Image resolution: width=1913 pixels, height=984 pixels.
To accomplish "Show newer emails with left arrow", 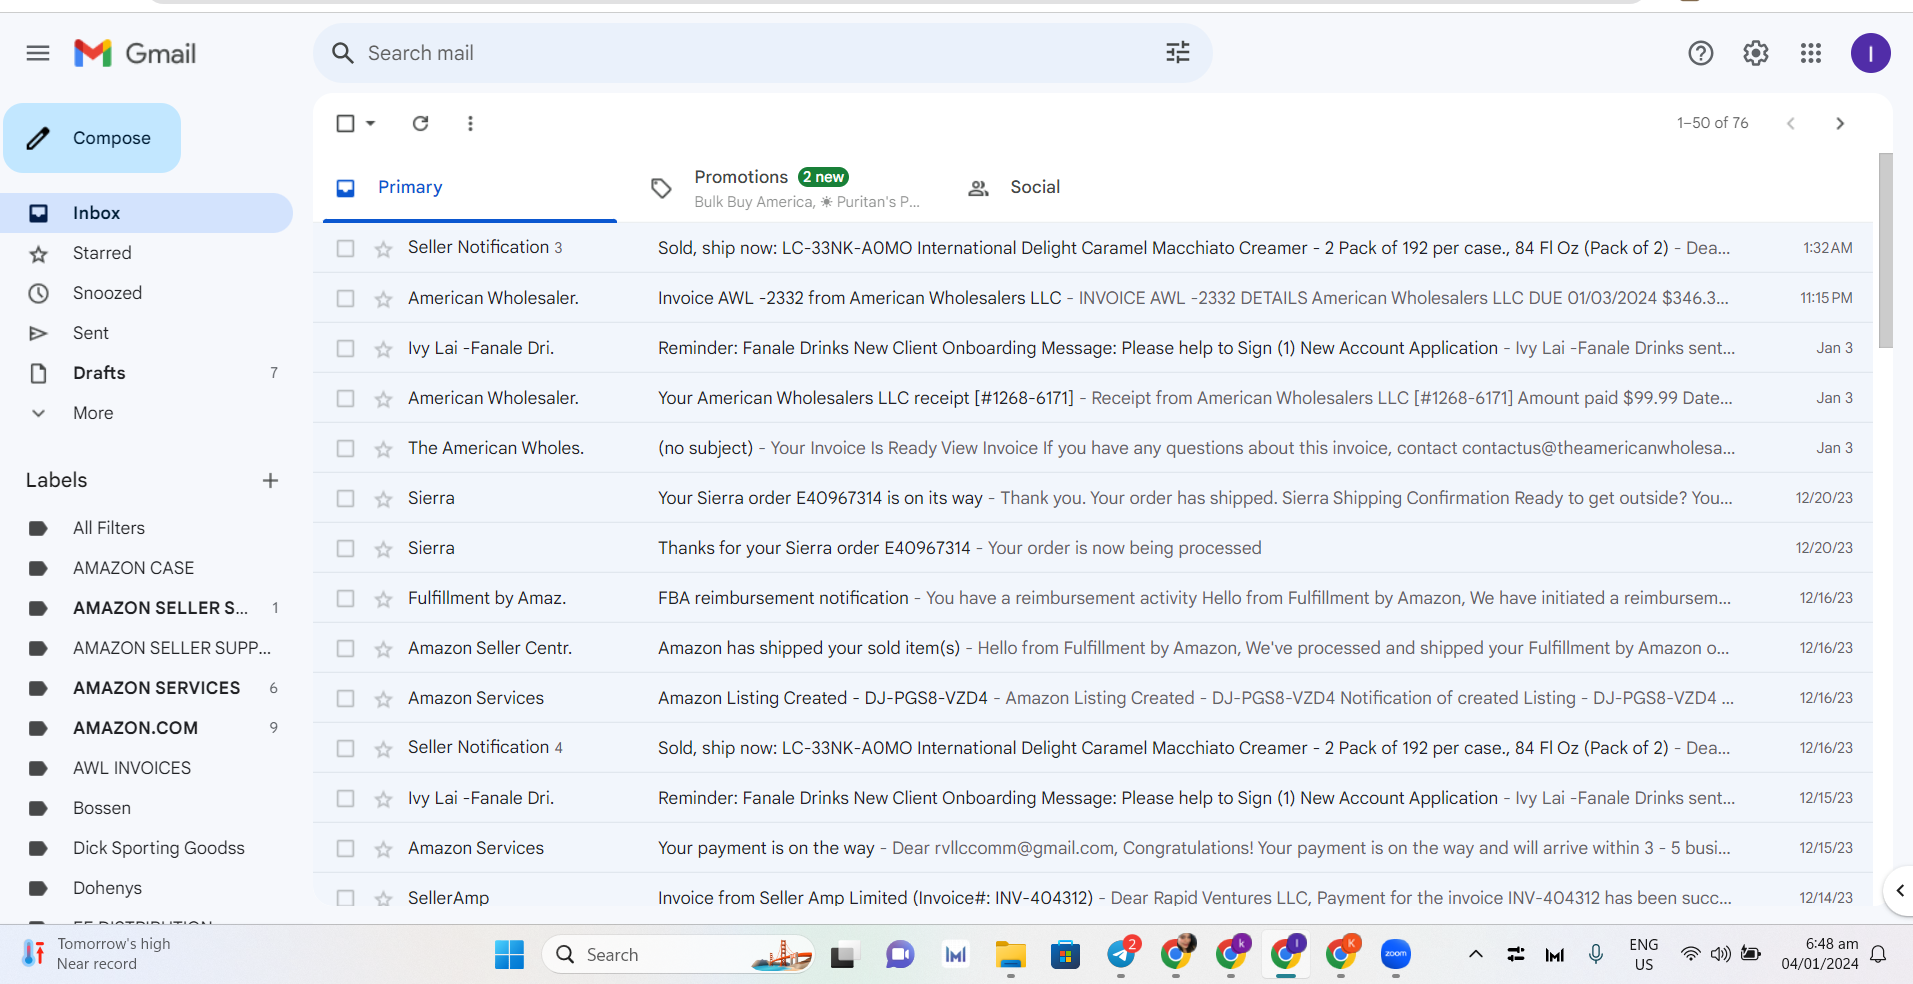I will pyautogui.click(x=1791, y=123).
